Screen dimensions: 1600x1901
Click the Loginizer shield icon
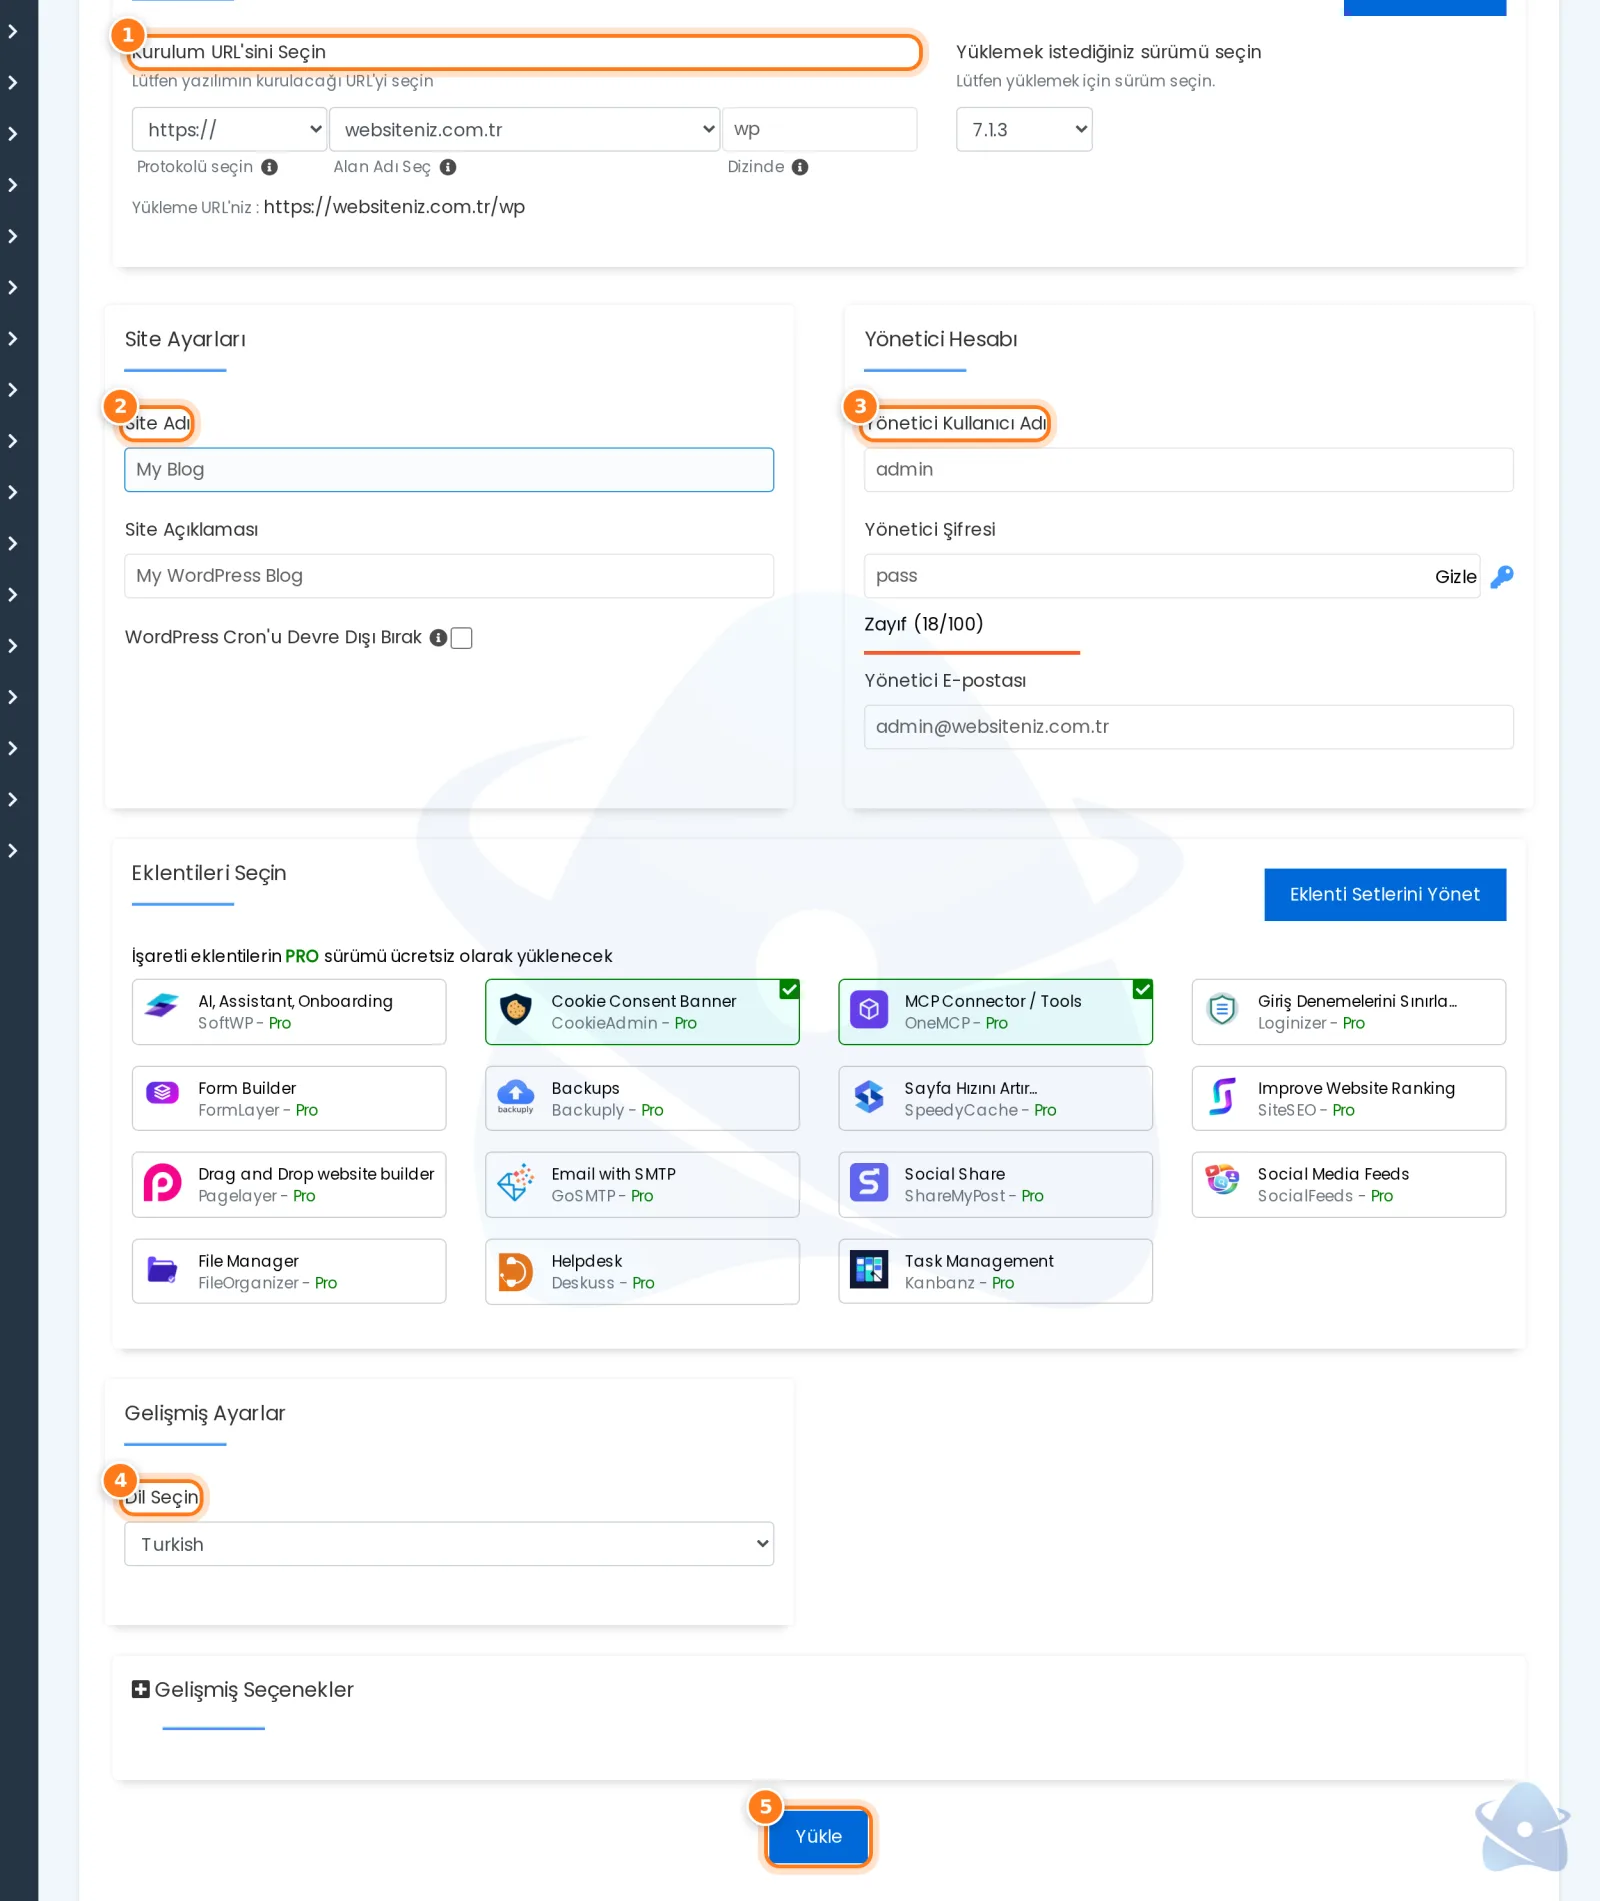[x=1222, y=1010]
